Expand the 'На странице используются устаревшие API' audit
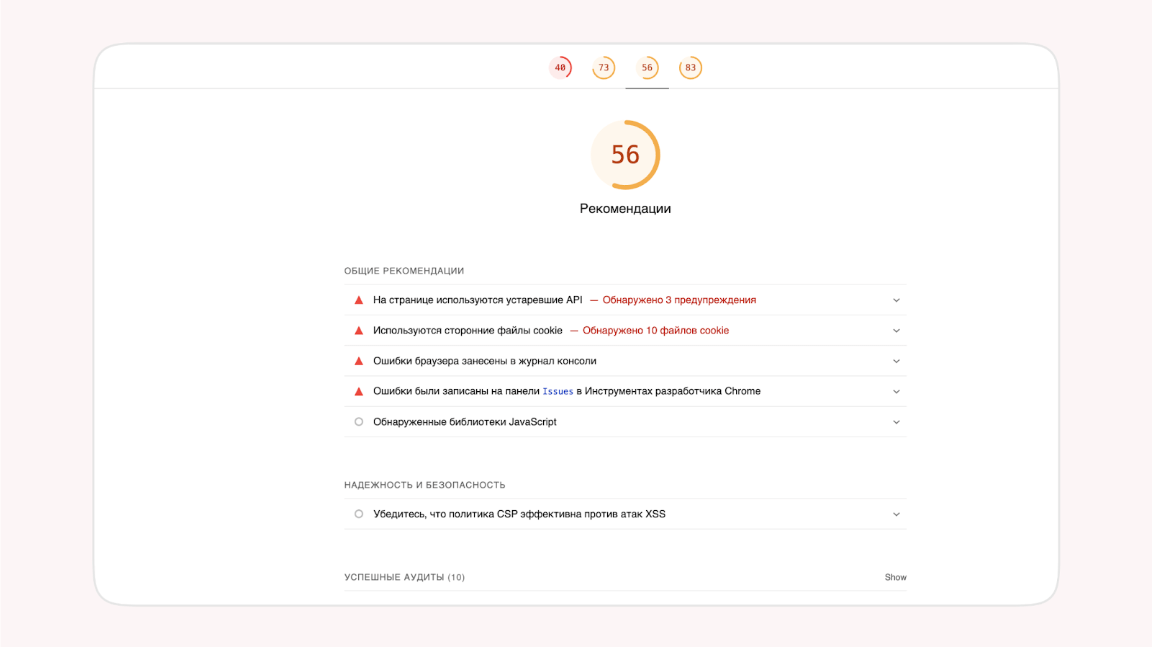This screenshot has width=1152, height=647. point(897,300)
